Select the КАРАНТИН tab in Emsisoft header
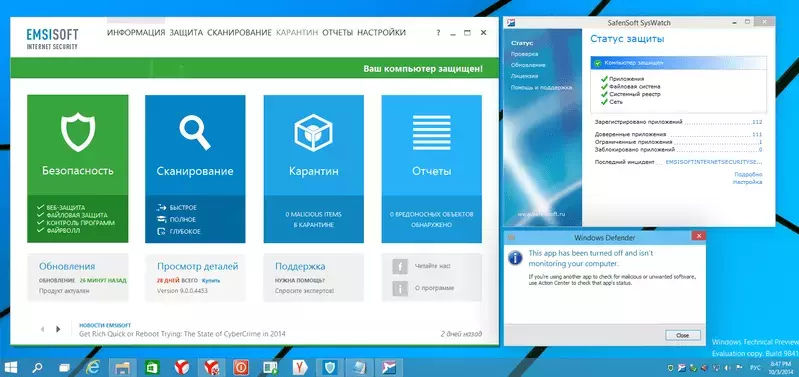The height and width of the screenshot is (377, 799). coord(297,33)
